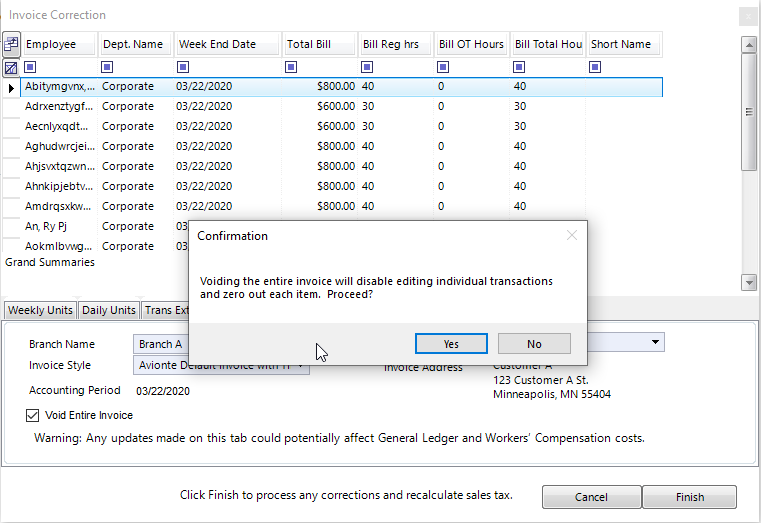Open Bill OT Hours filter operator icon
Image resolution: width=761 pixels, height=523 pixels.
coord(443,67)
